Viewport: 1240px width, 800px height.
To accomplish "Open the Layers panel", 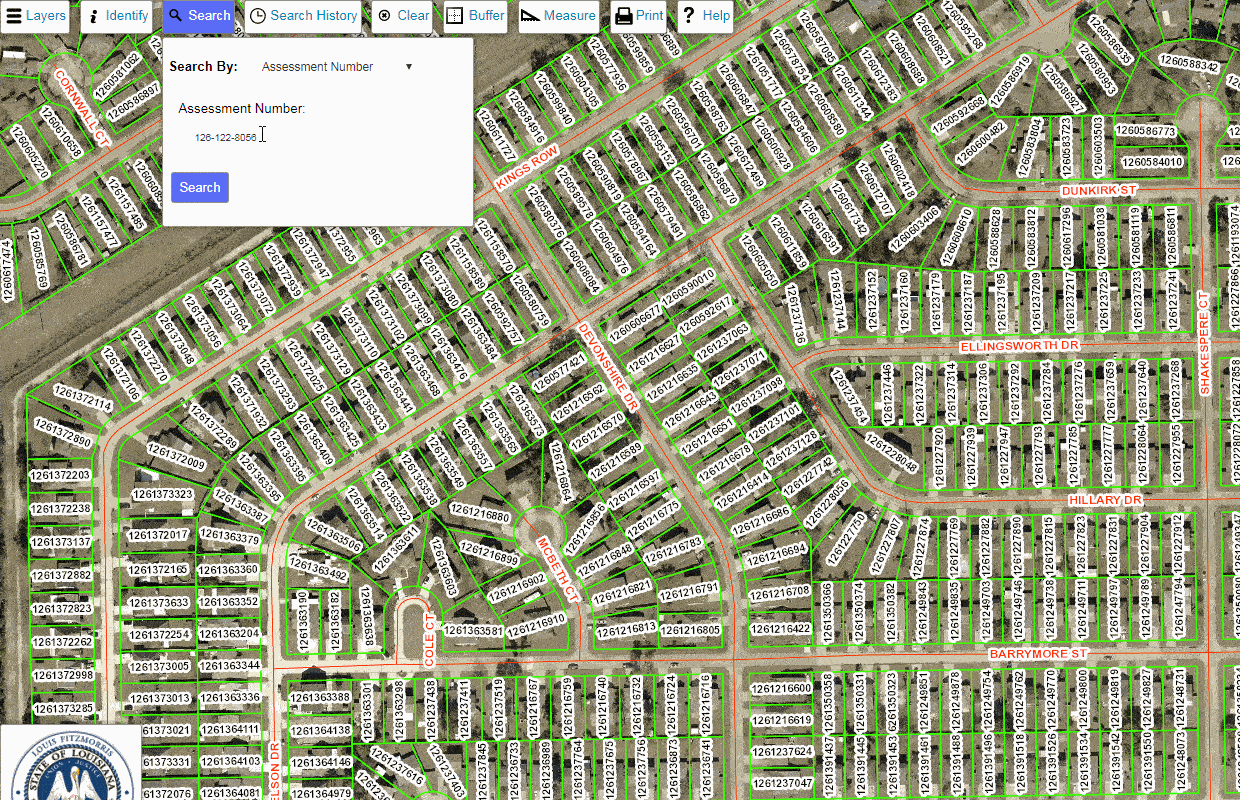I will [36, 16].
